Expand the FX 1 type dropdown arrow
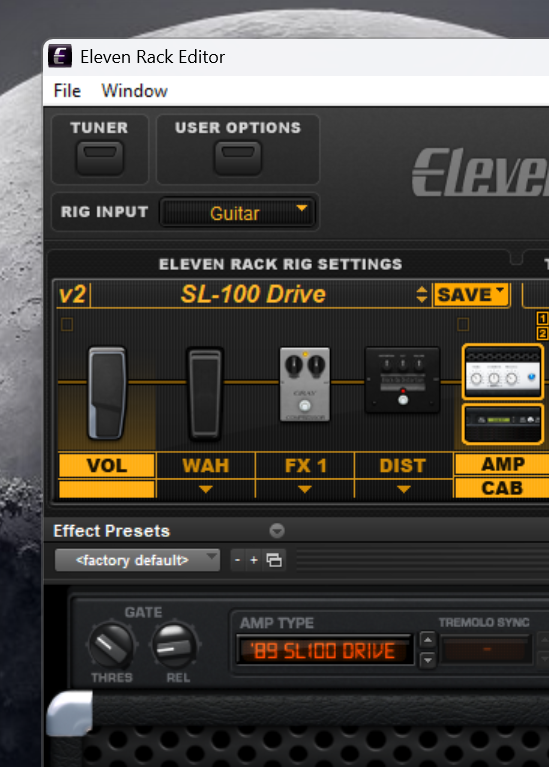The width and height of the screenshot is (549, 767). click(305, 489)
